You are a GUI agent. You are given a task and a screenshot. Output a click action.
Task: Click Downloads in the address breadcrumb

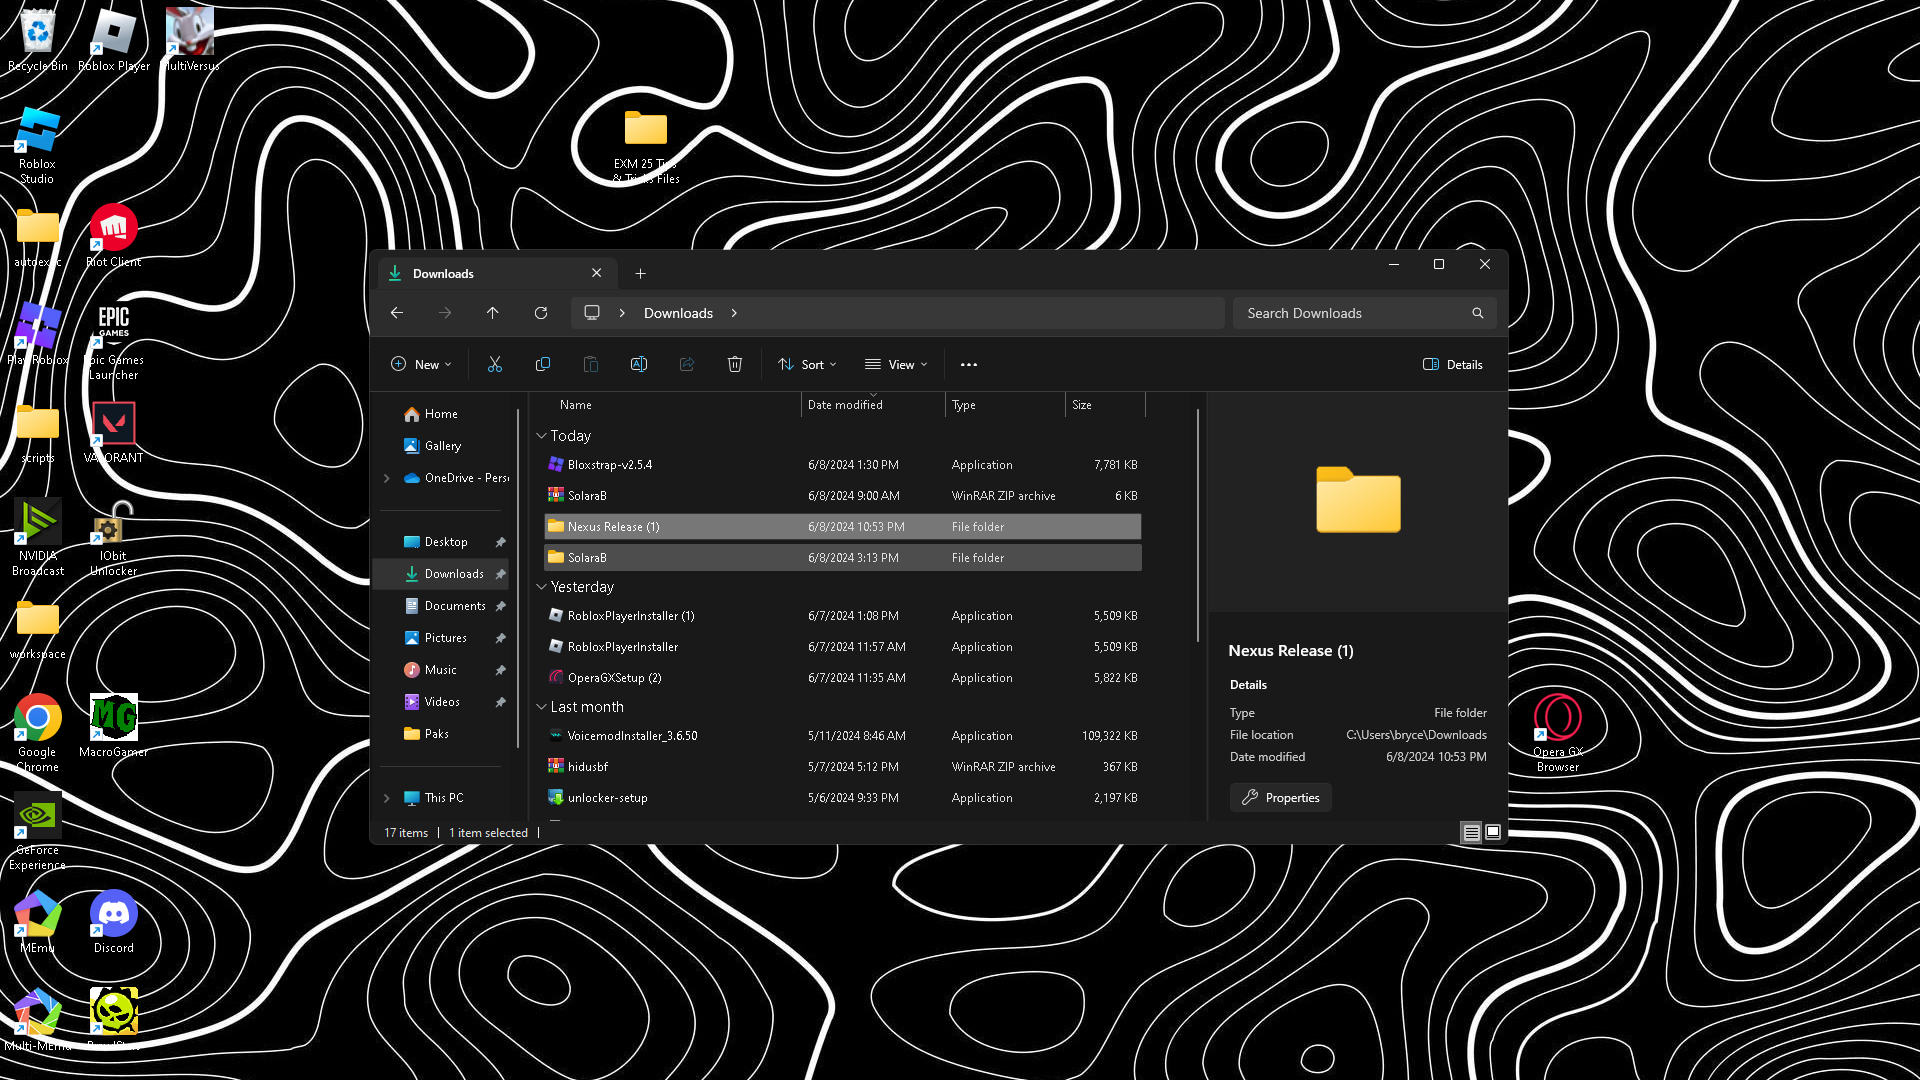coord(678,313)
